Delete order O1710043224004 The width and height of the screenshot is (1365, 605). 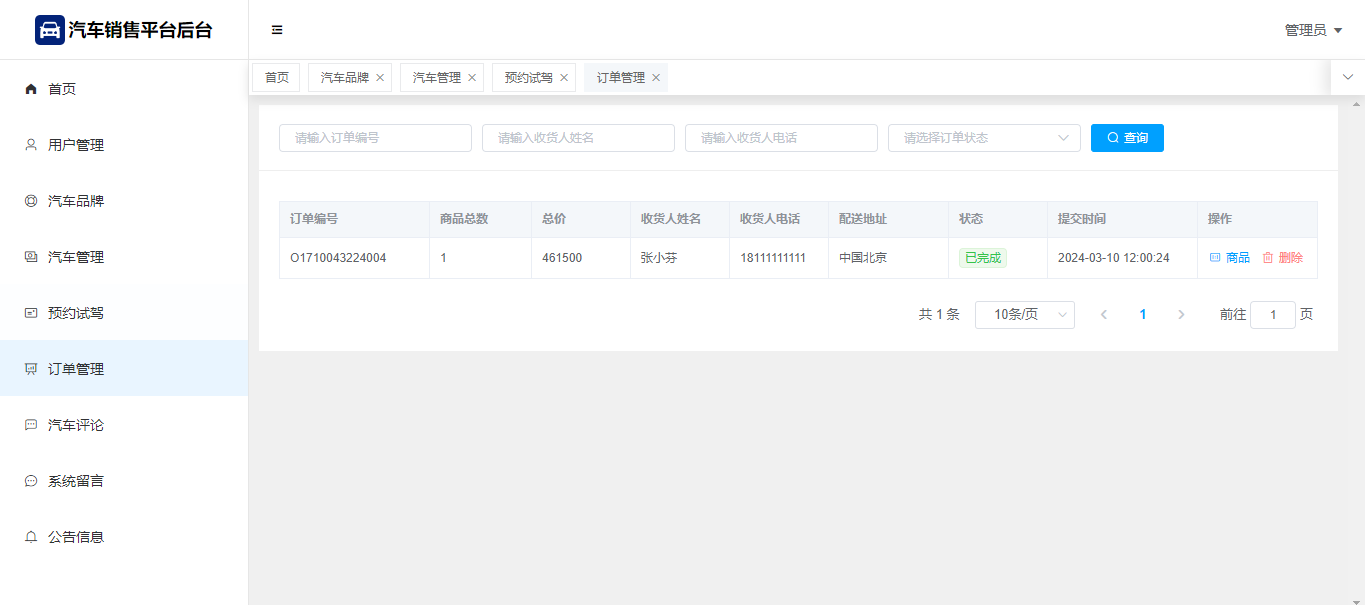tap(1282, 258)
